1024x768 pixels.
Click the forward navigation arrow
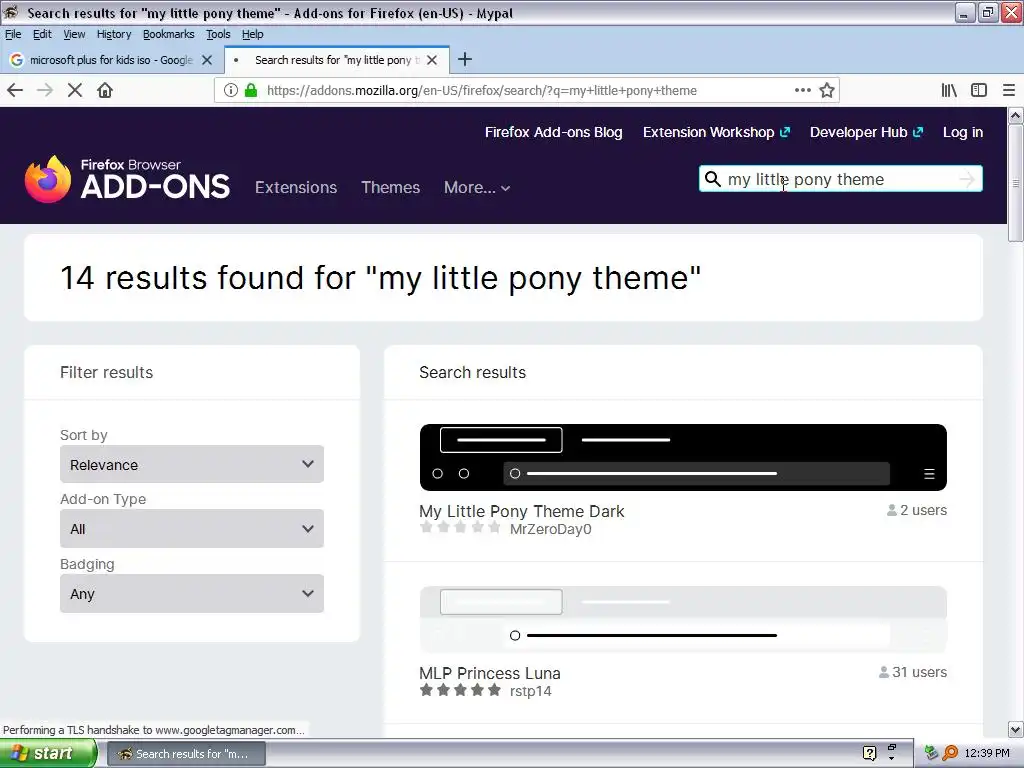point(45,90)
